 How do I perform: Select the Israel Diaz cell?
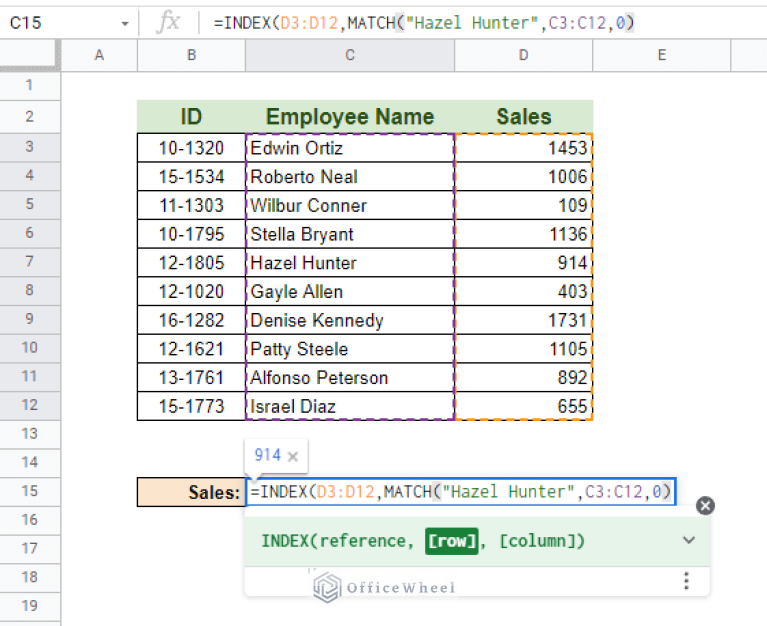point(350,406)
